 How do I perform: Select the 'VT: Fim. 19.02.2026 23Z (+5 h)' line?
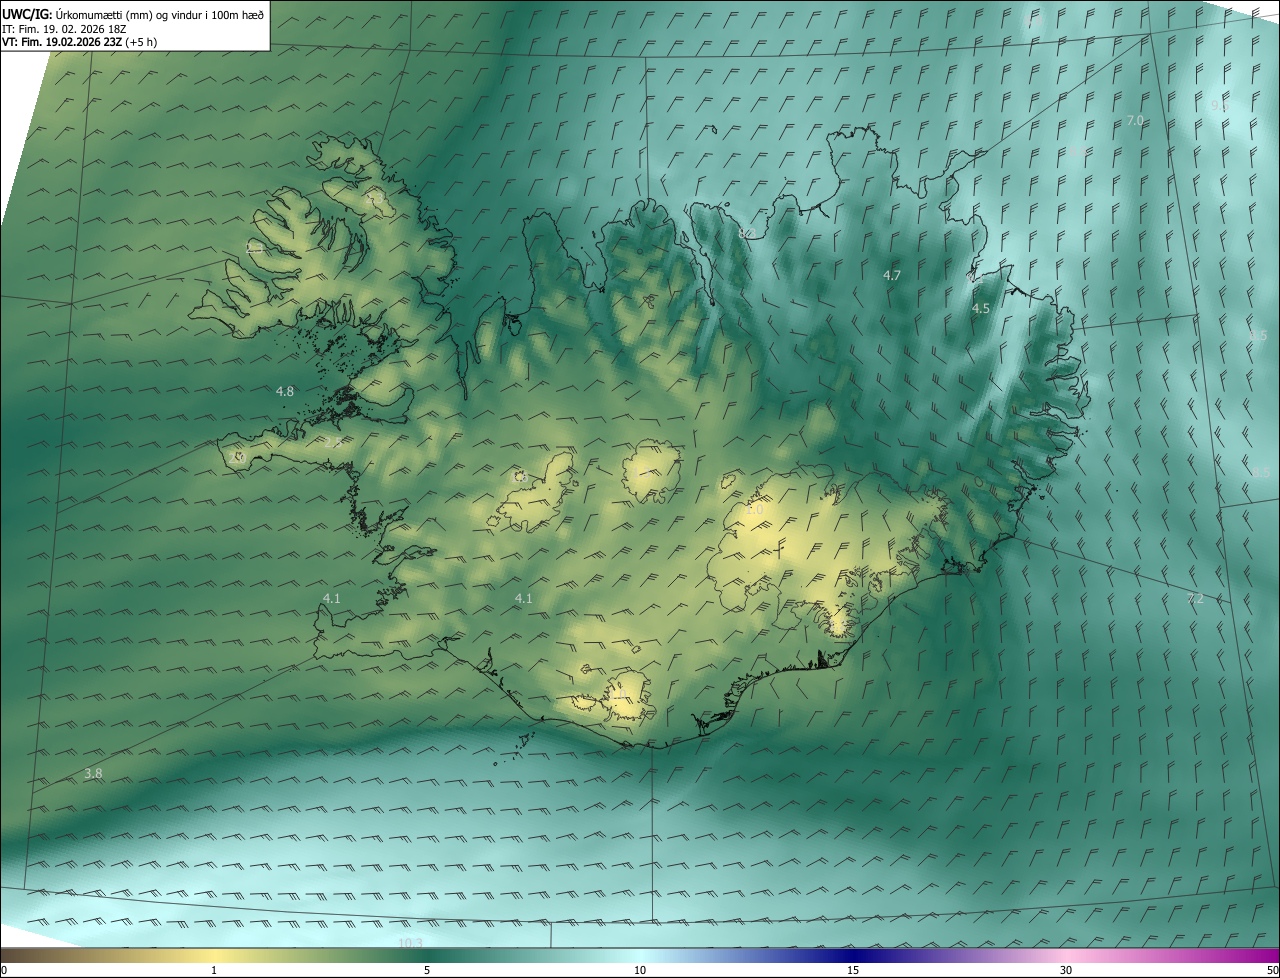[x=80, y=42]
